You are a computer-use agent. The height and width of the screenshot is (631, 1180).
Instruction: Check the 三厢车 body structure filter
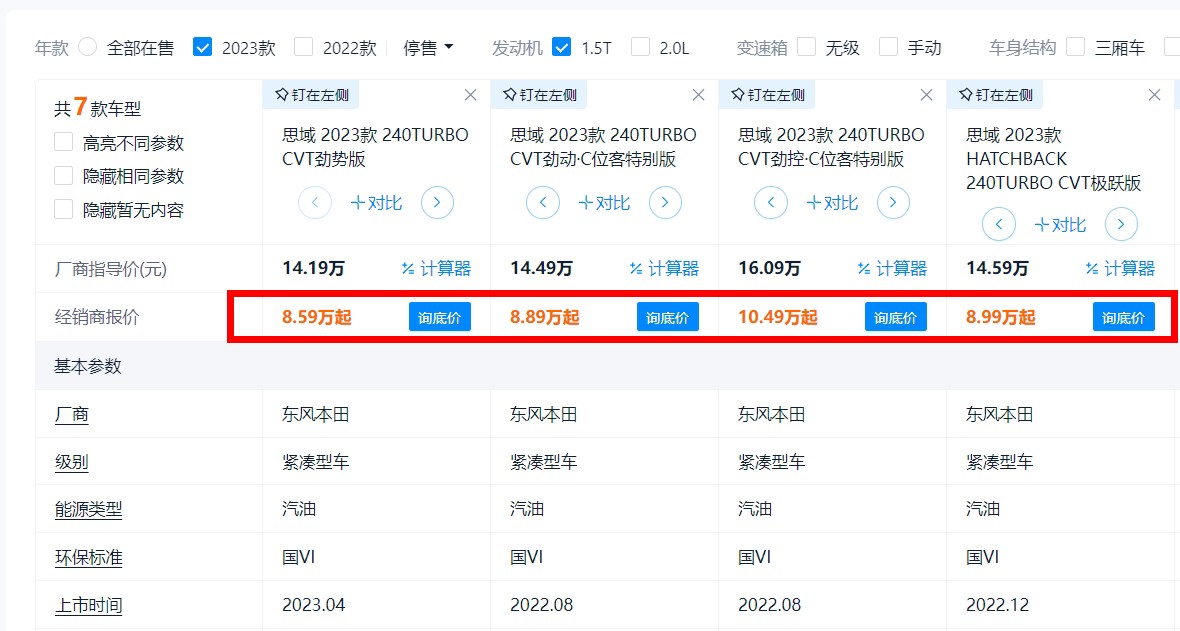1074,47
